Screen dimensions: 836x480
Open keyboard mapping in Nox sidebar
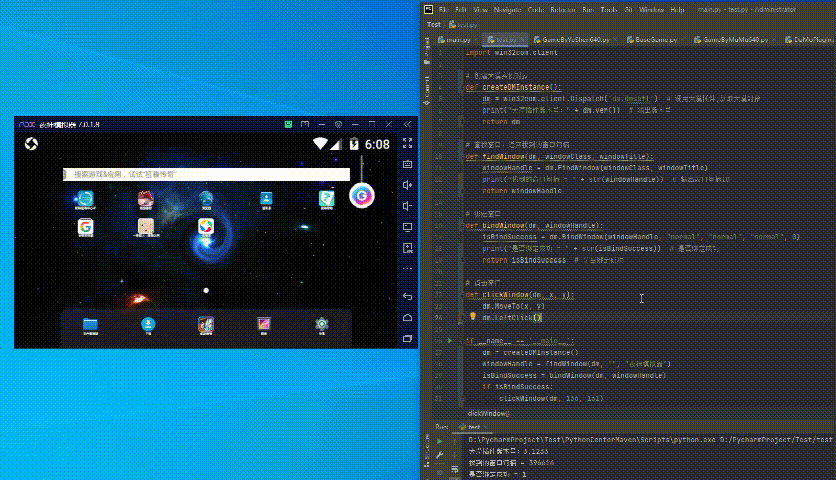tap(407, 164)
